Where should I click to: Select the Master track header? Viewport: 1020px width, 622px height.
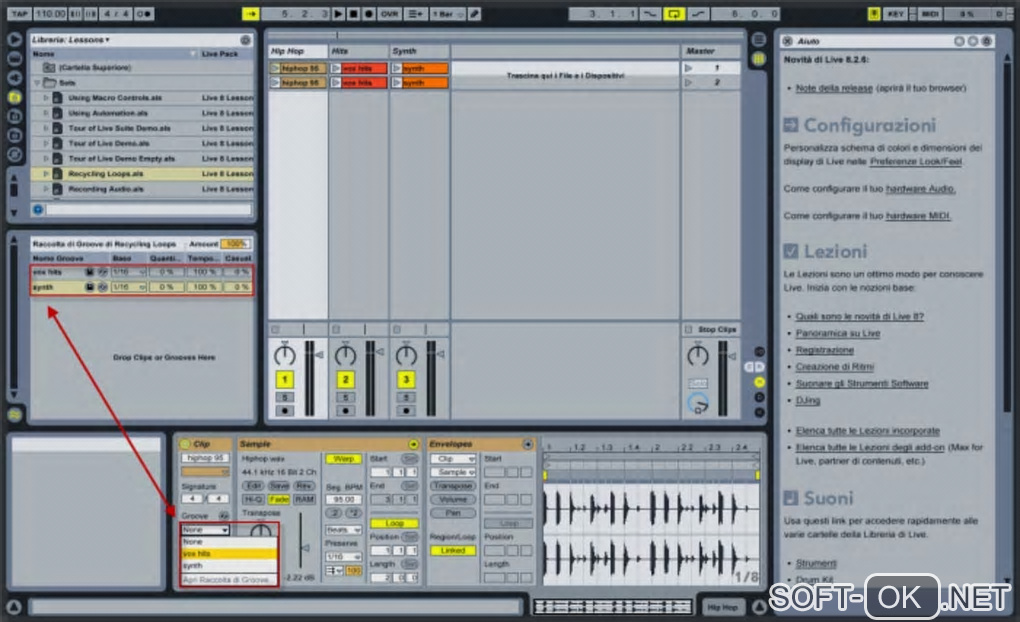[x=710, y=51]
